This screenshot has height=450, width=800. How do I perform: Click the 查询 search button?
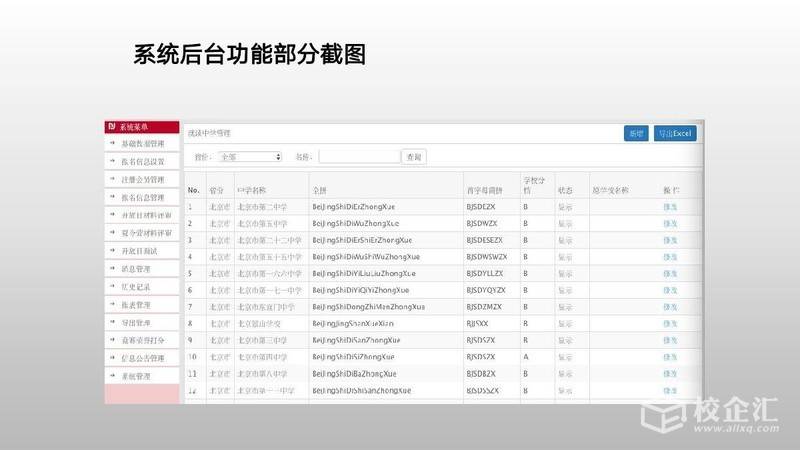[414, 157]
